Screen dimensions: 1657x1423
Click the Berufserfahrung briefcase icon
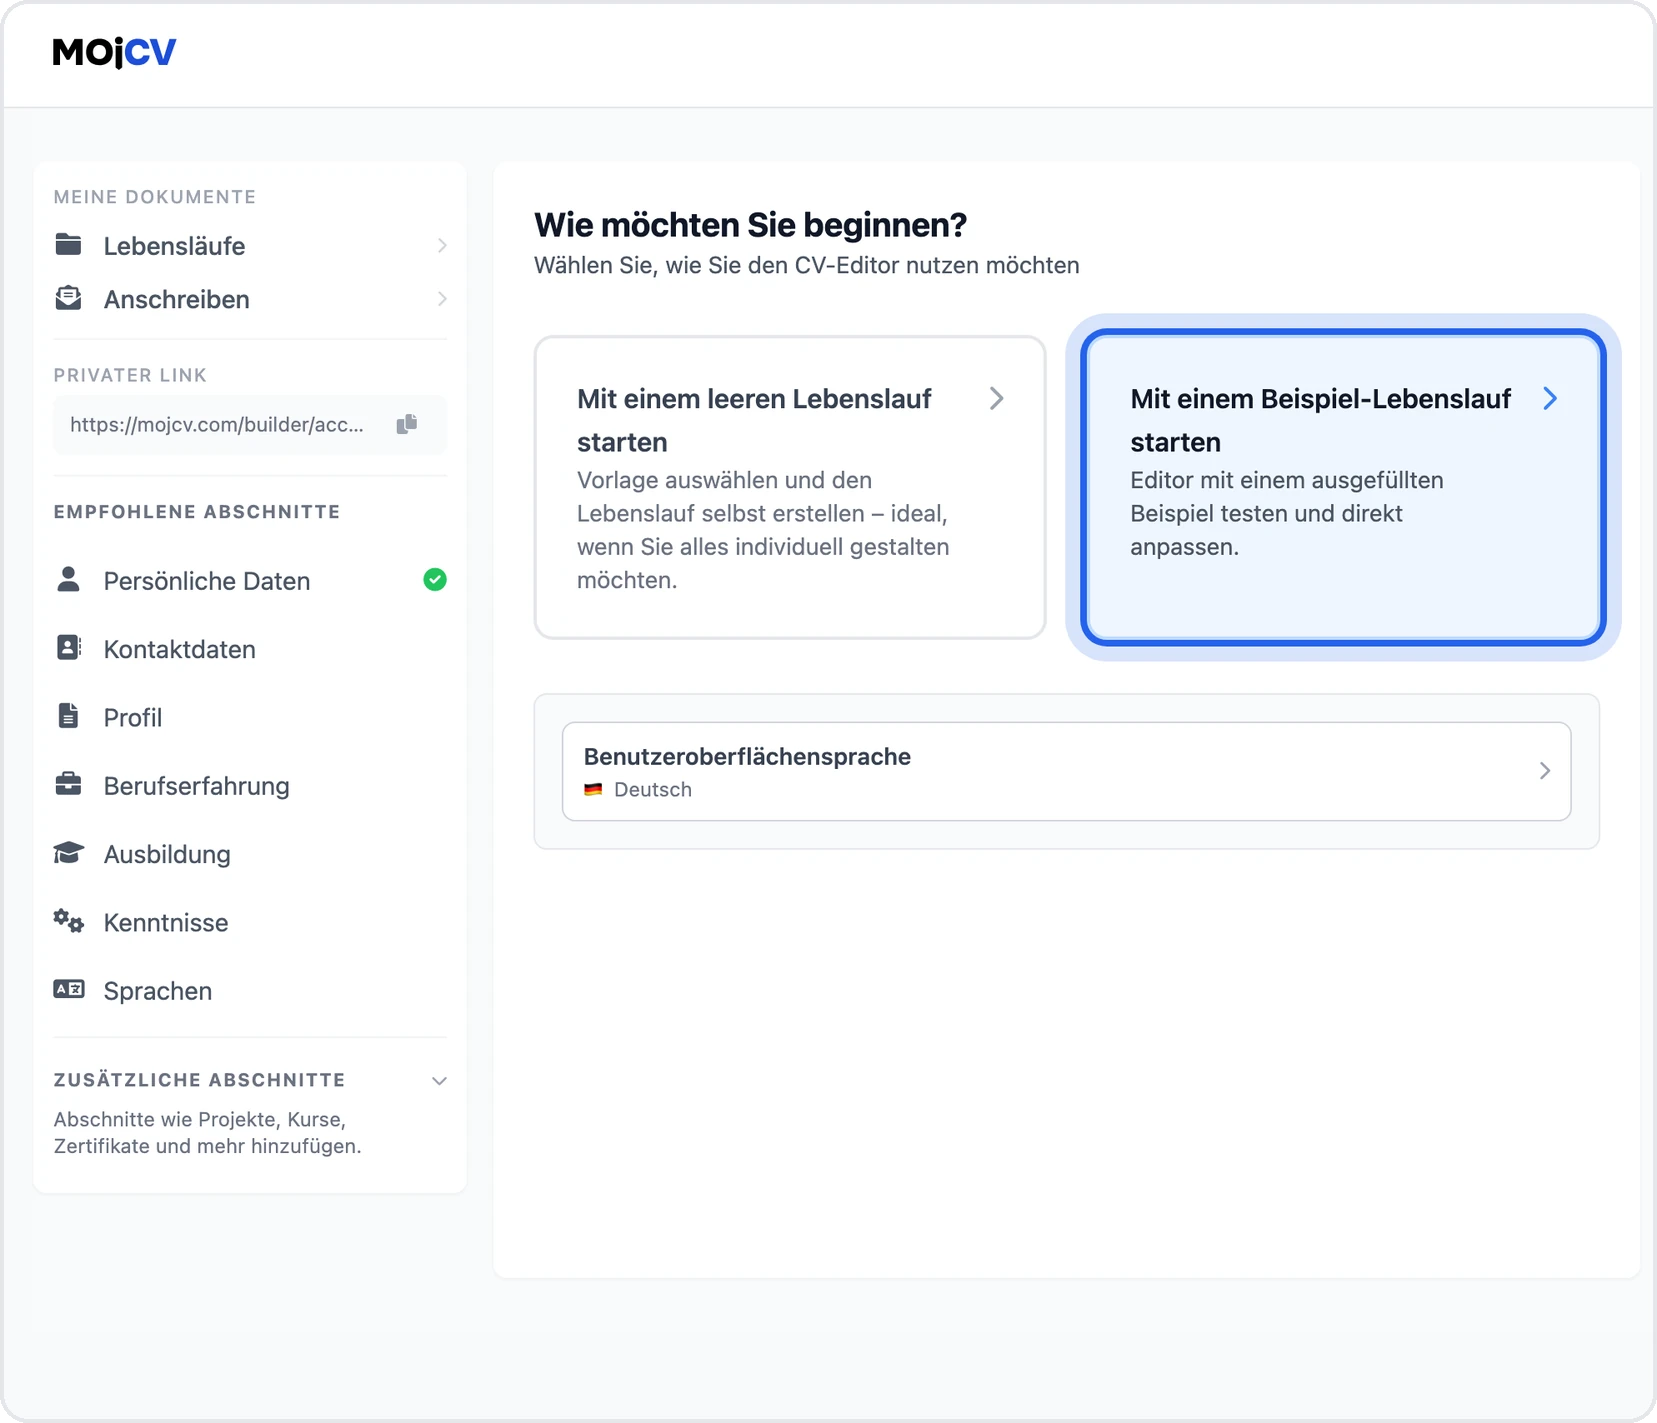[68, 784]
